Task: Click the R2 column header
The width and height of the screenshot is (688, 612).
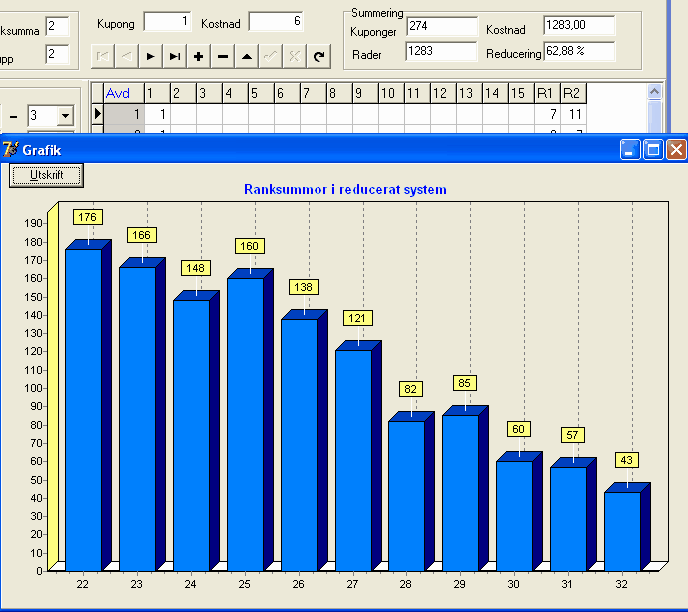Action: (x=573, y=93)
